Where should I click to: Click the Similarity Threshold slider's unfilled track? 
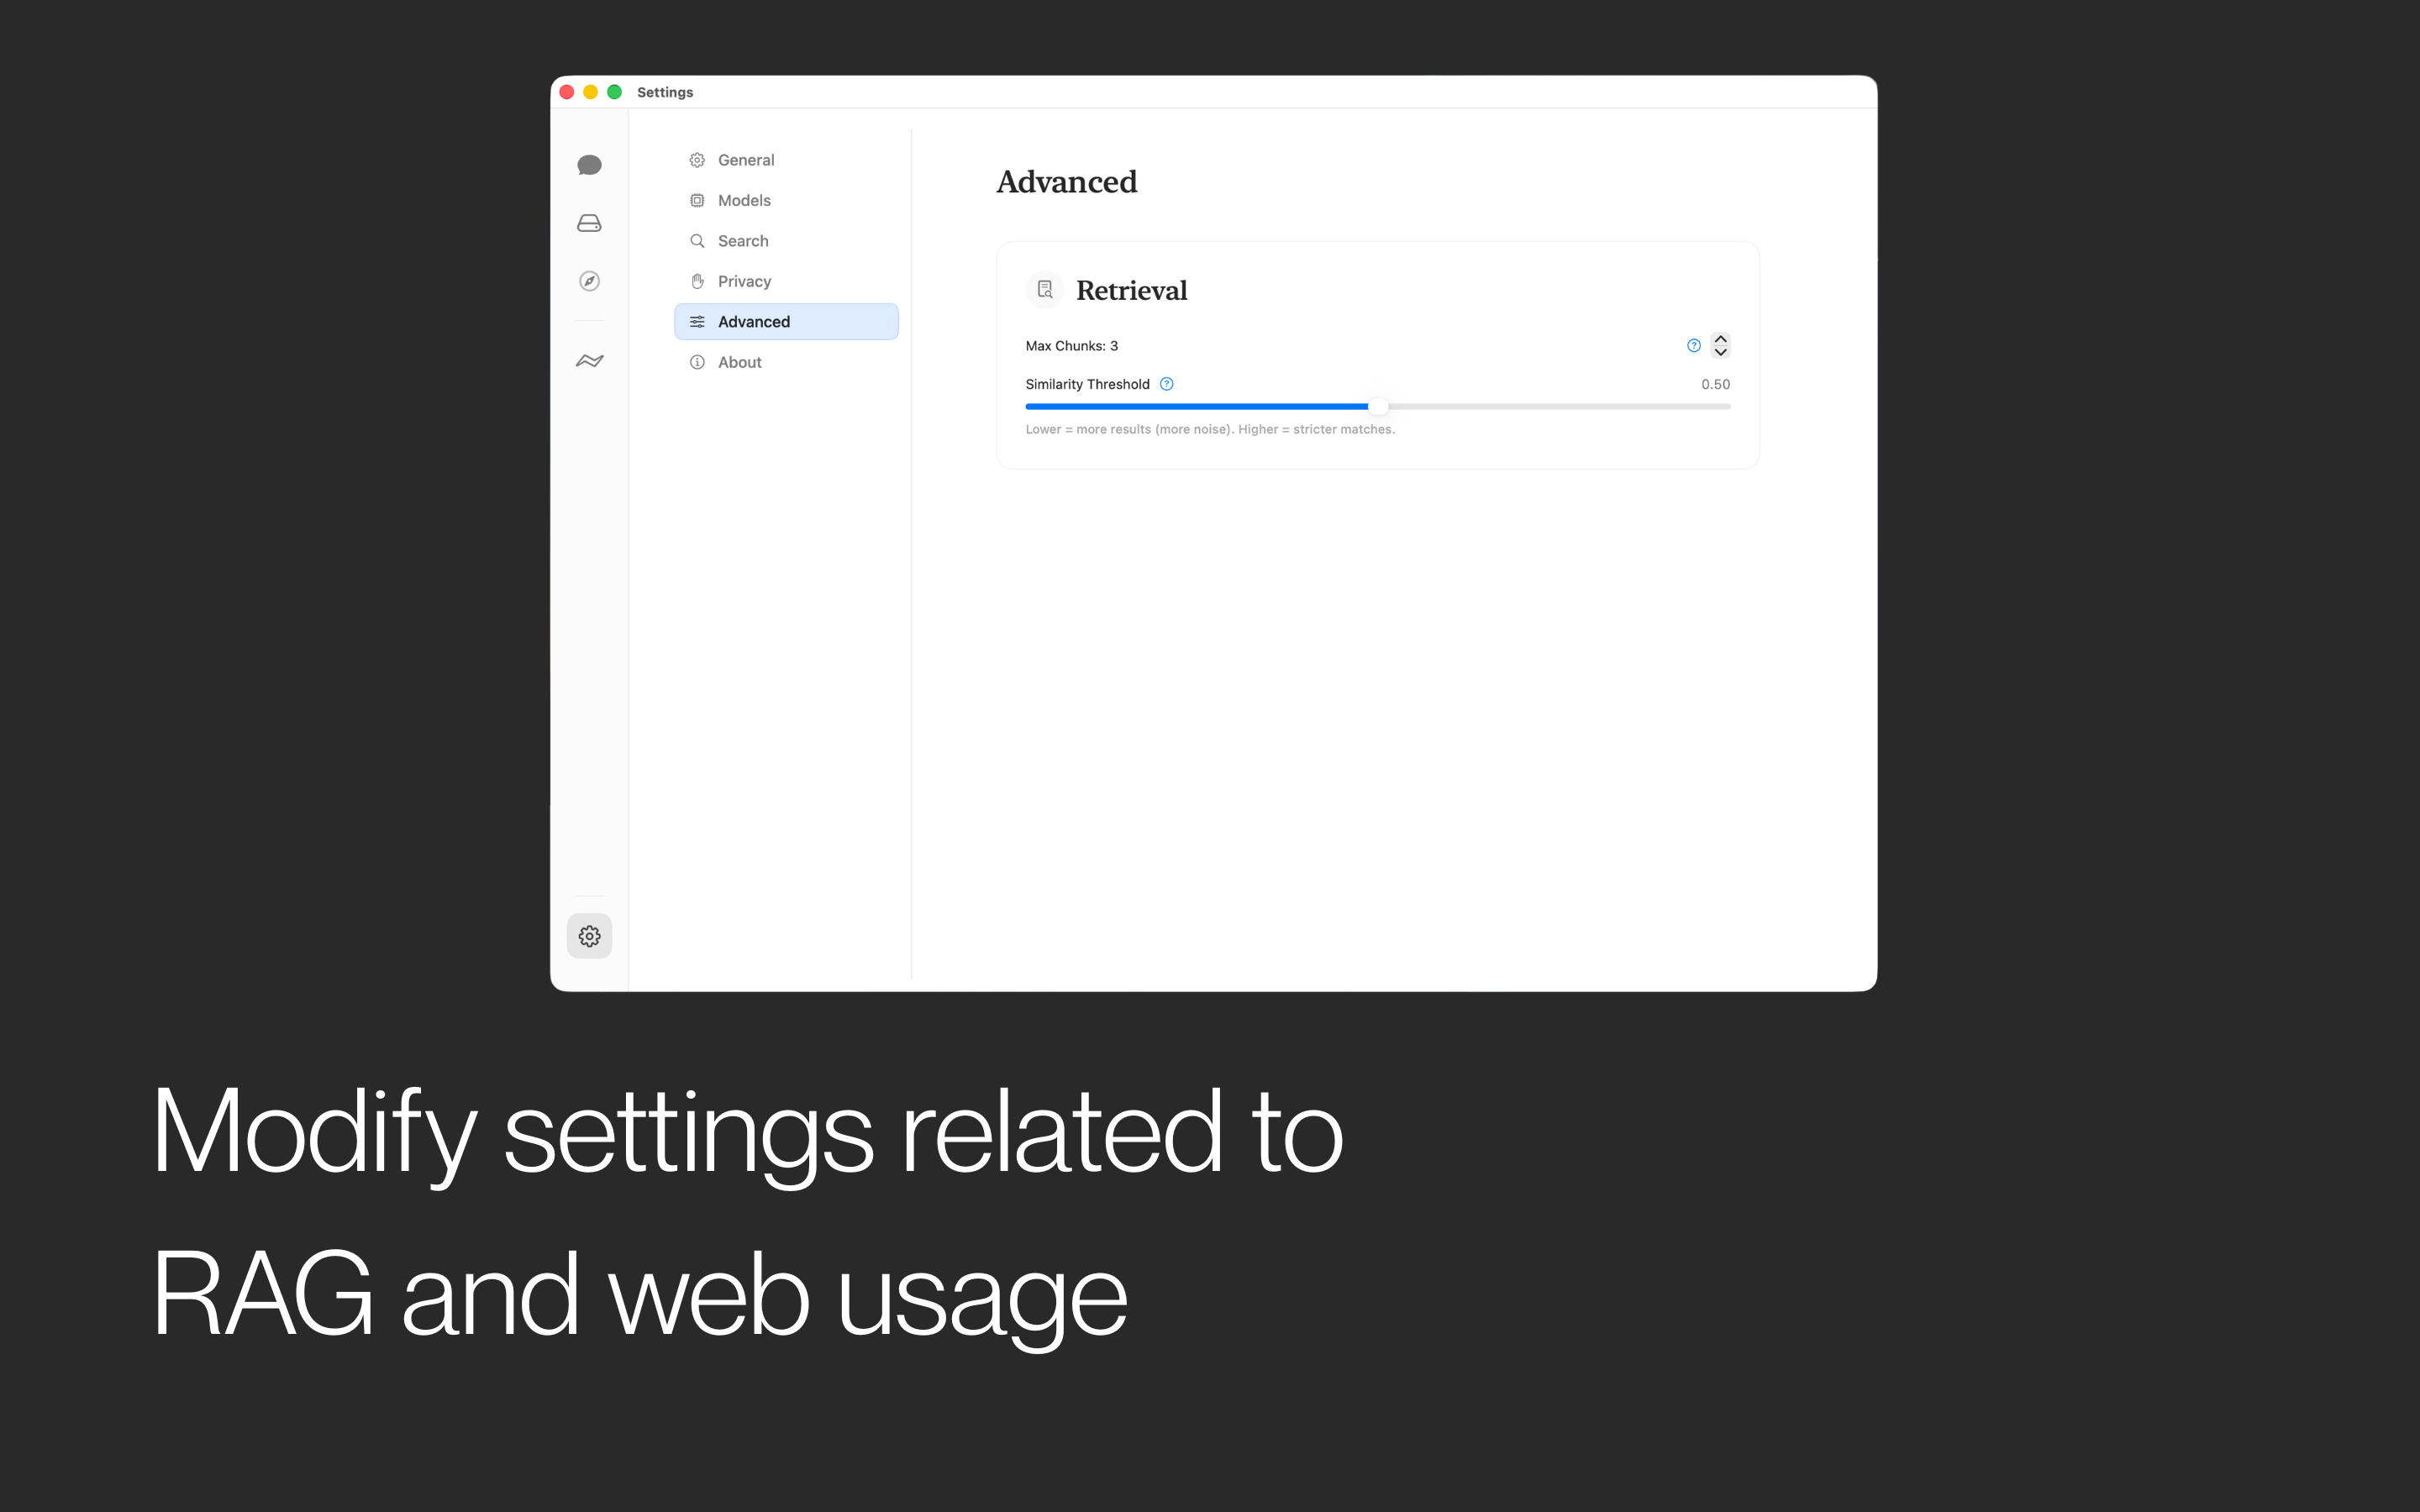tap(1559, 406)
